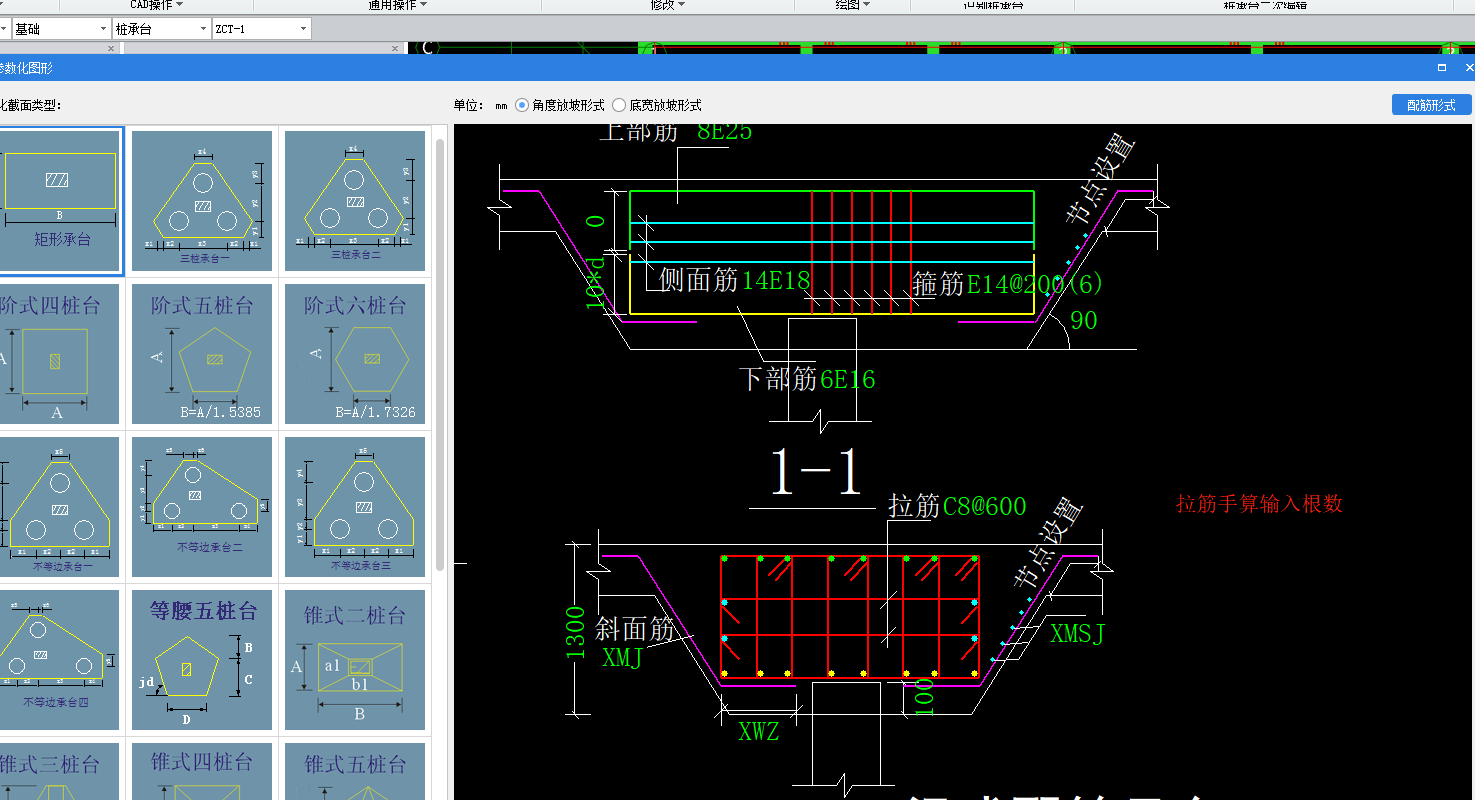Pick the 锥式五桩台 thumbnail
The width and height of the screenshot is (1475, 800).
point(355,771)
